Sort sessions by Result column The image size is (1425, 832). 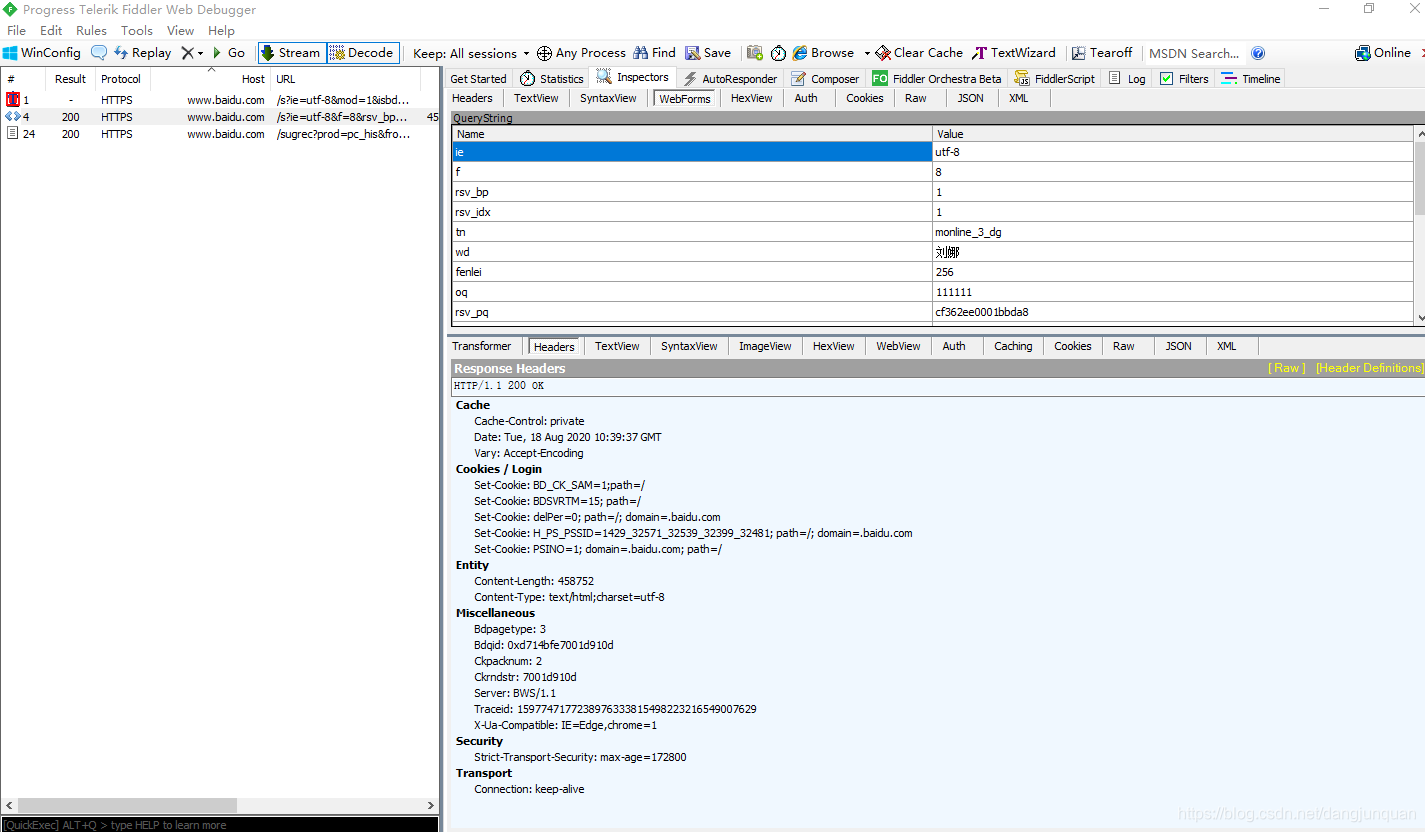click(x=70, y=79)
